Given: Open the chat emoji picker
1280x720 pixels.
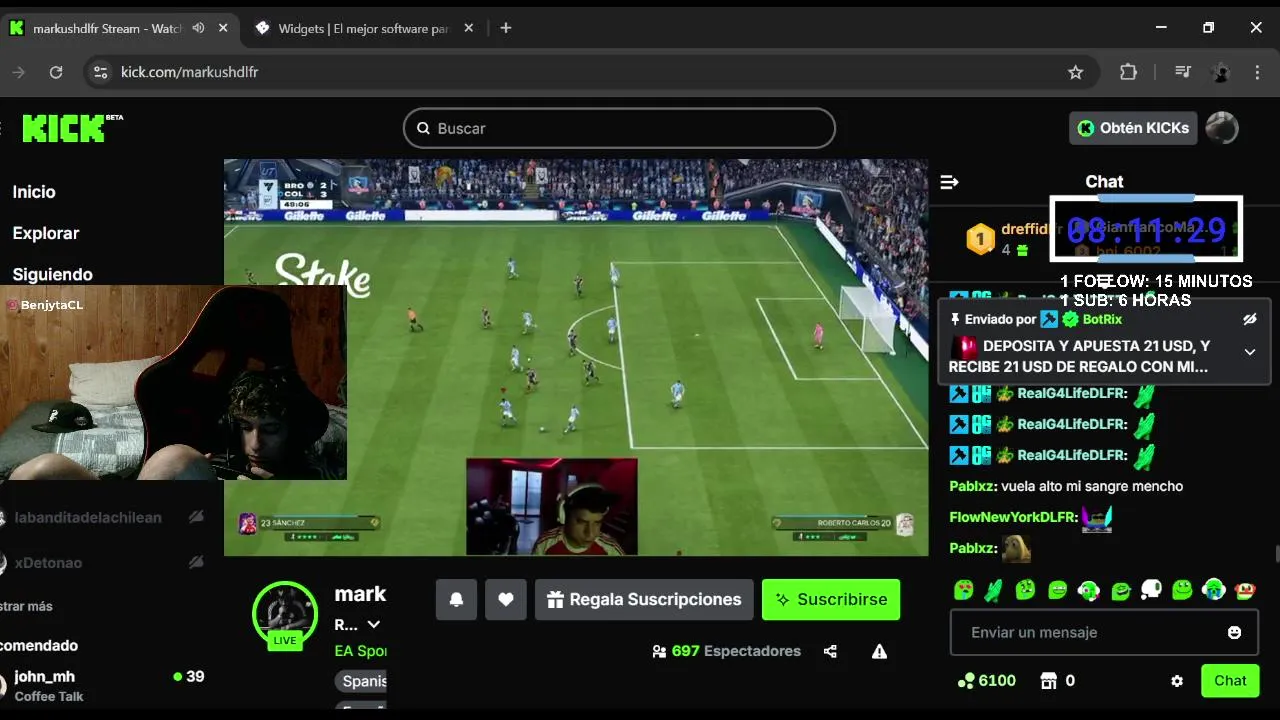Looking at the screenshot, I should point(1234,633).
